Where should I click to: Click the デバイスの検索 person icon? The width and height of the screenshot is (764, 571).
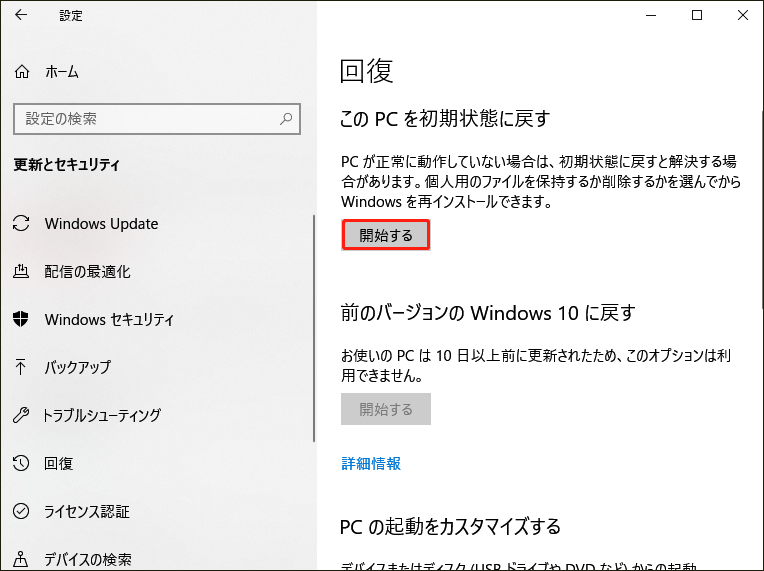(x=20, y=559)
